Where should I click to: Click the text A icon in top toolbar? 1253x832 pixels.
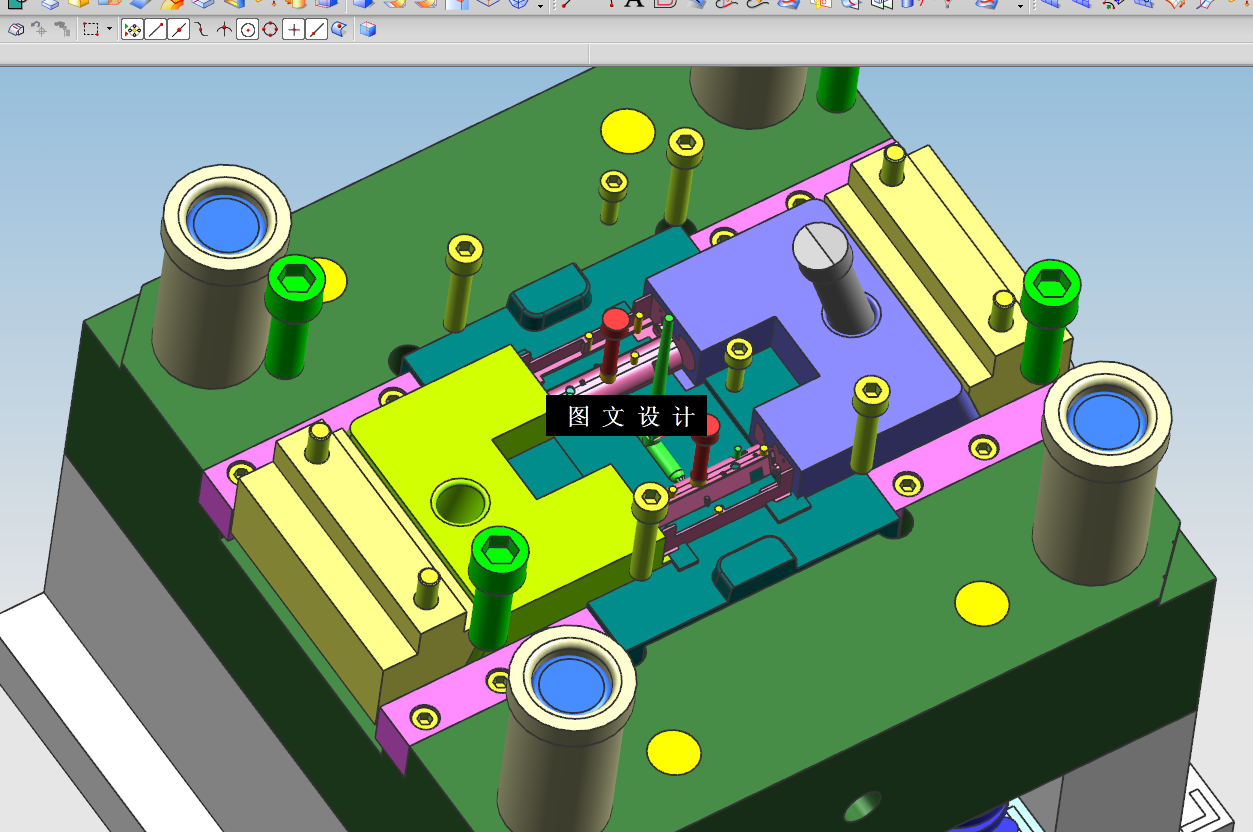coord(634,3)
